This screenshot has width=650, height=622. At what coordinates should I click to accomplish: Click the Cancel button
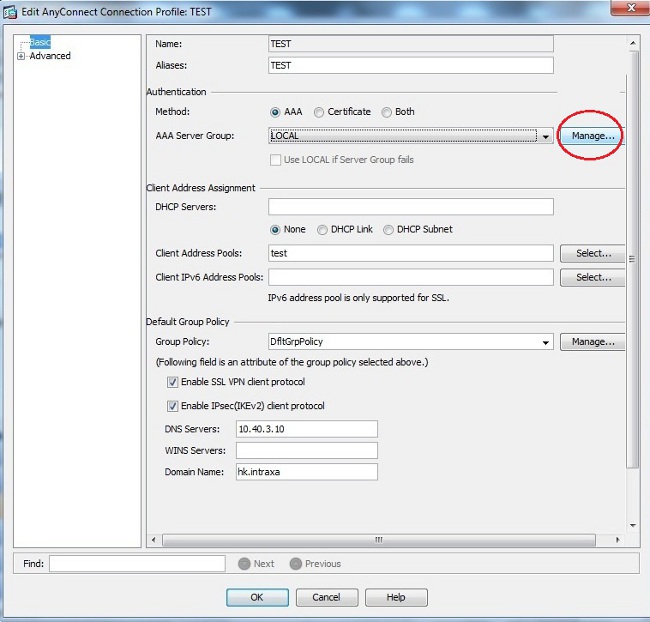[x=327, y=597]
